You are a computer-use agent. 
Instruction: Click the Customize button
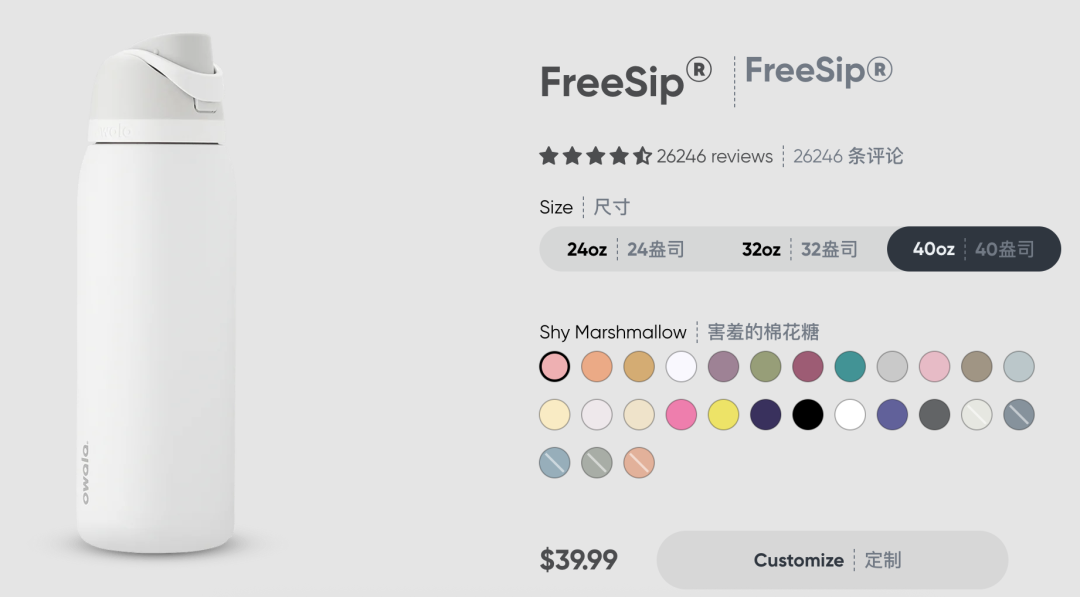[x=831, y=560]
